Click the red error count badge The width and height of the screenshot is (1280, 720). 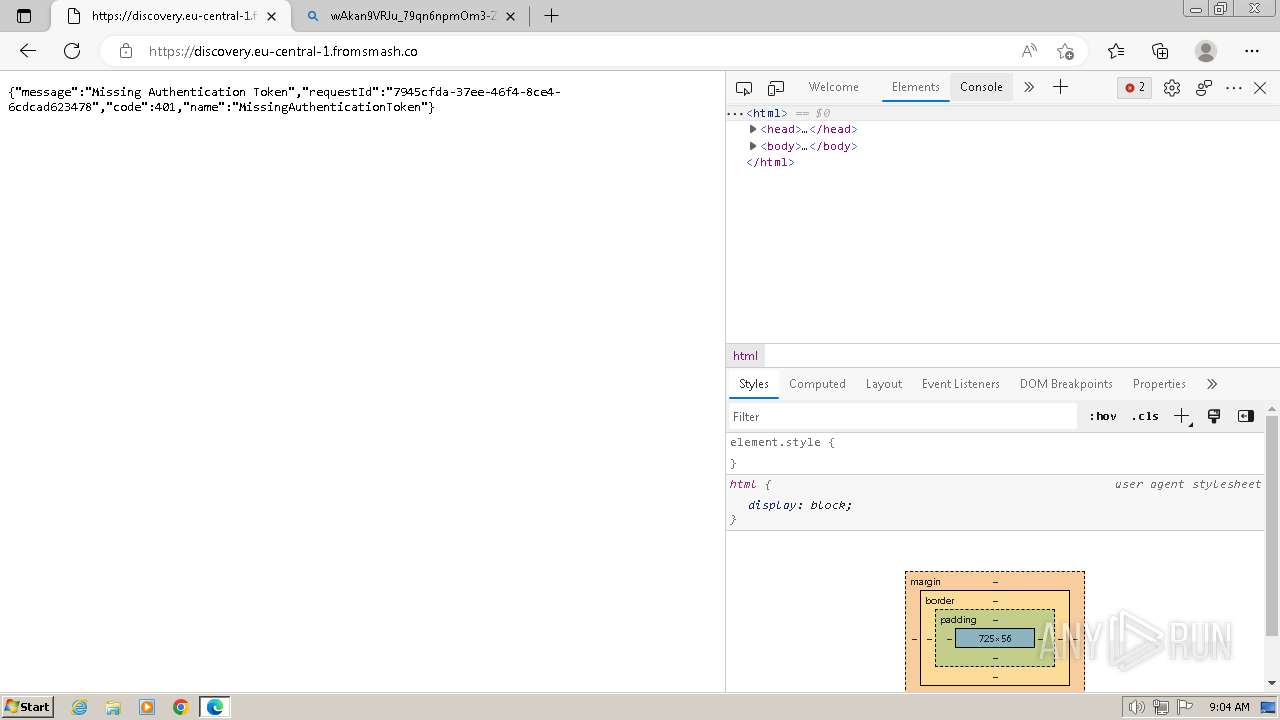pos(1135,88)
